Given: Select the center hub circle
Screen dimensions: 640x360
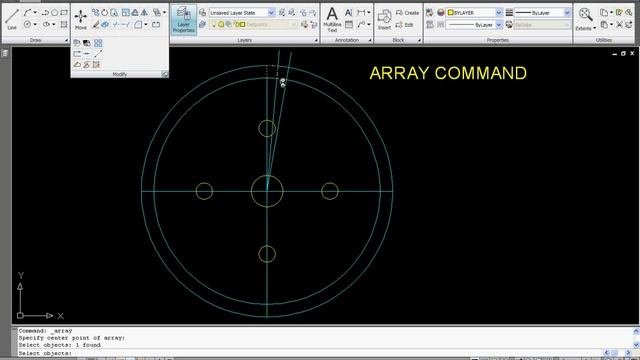Looking at the screenshot, I should (x=267, y=191).
